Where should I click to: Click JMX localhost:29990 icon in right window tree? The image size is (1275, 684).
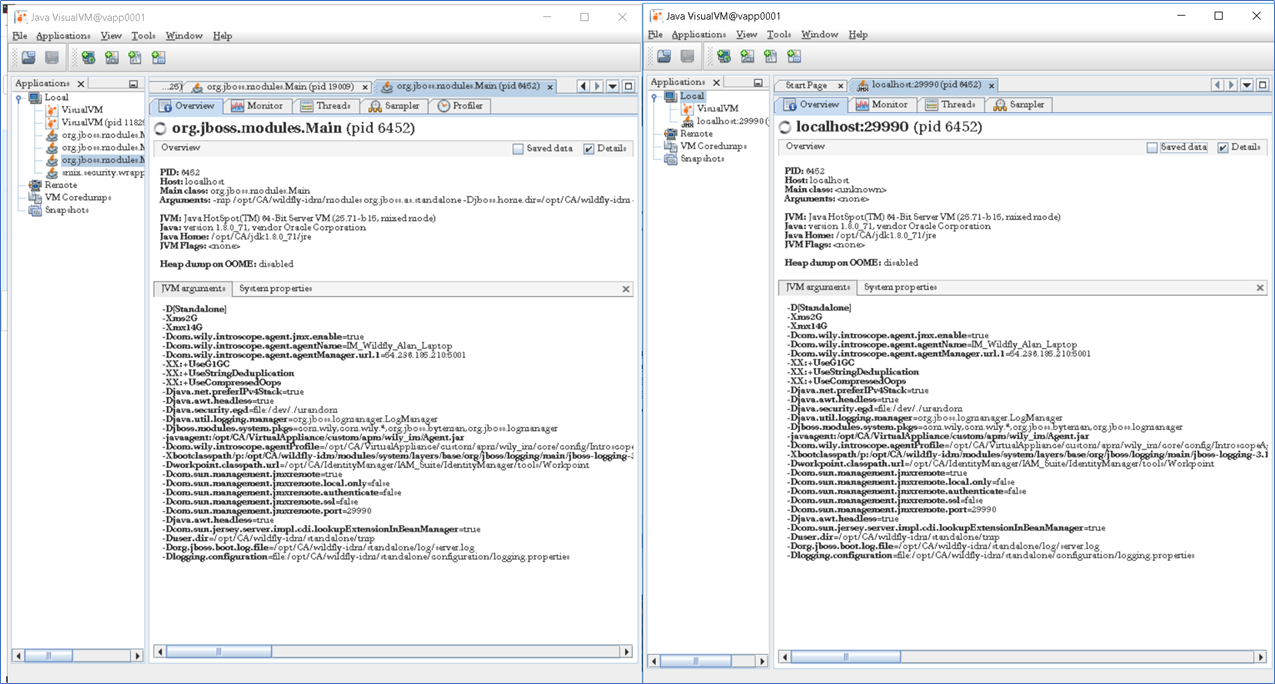(x=687, y=121)
